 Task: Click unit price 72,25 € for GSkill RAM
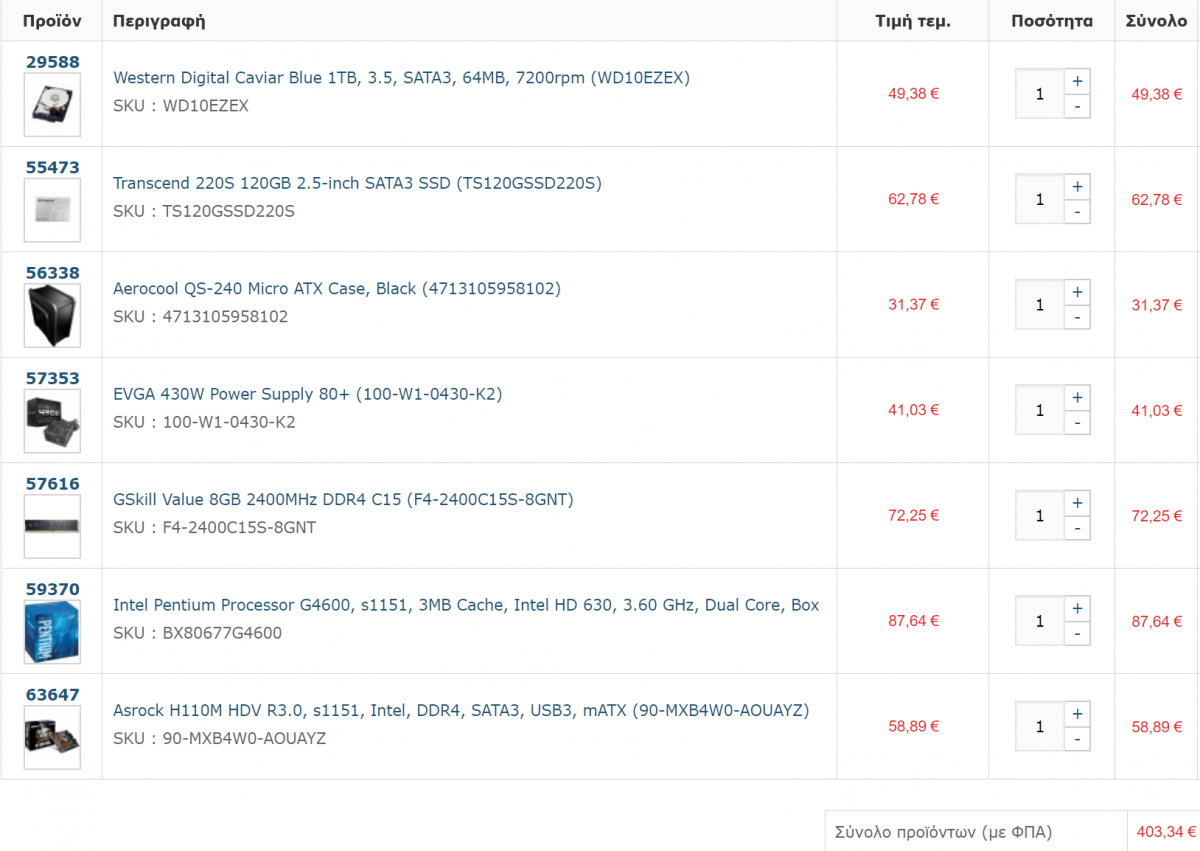point(913,516)
